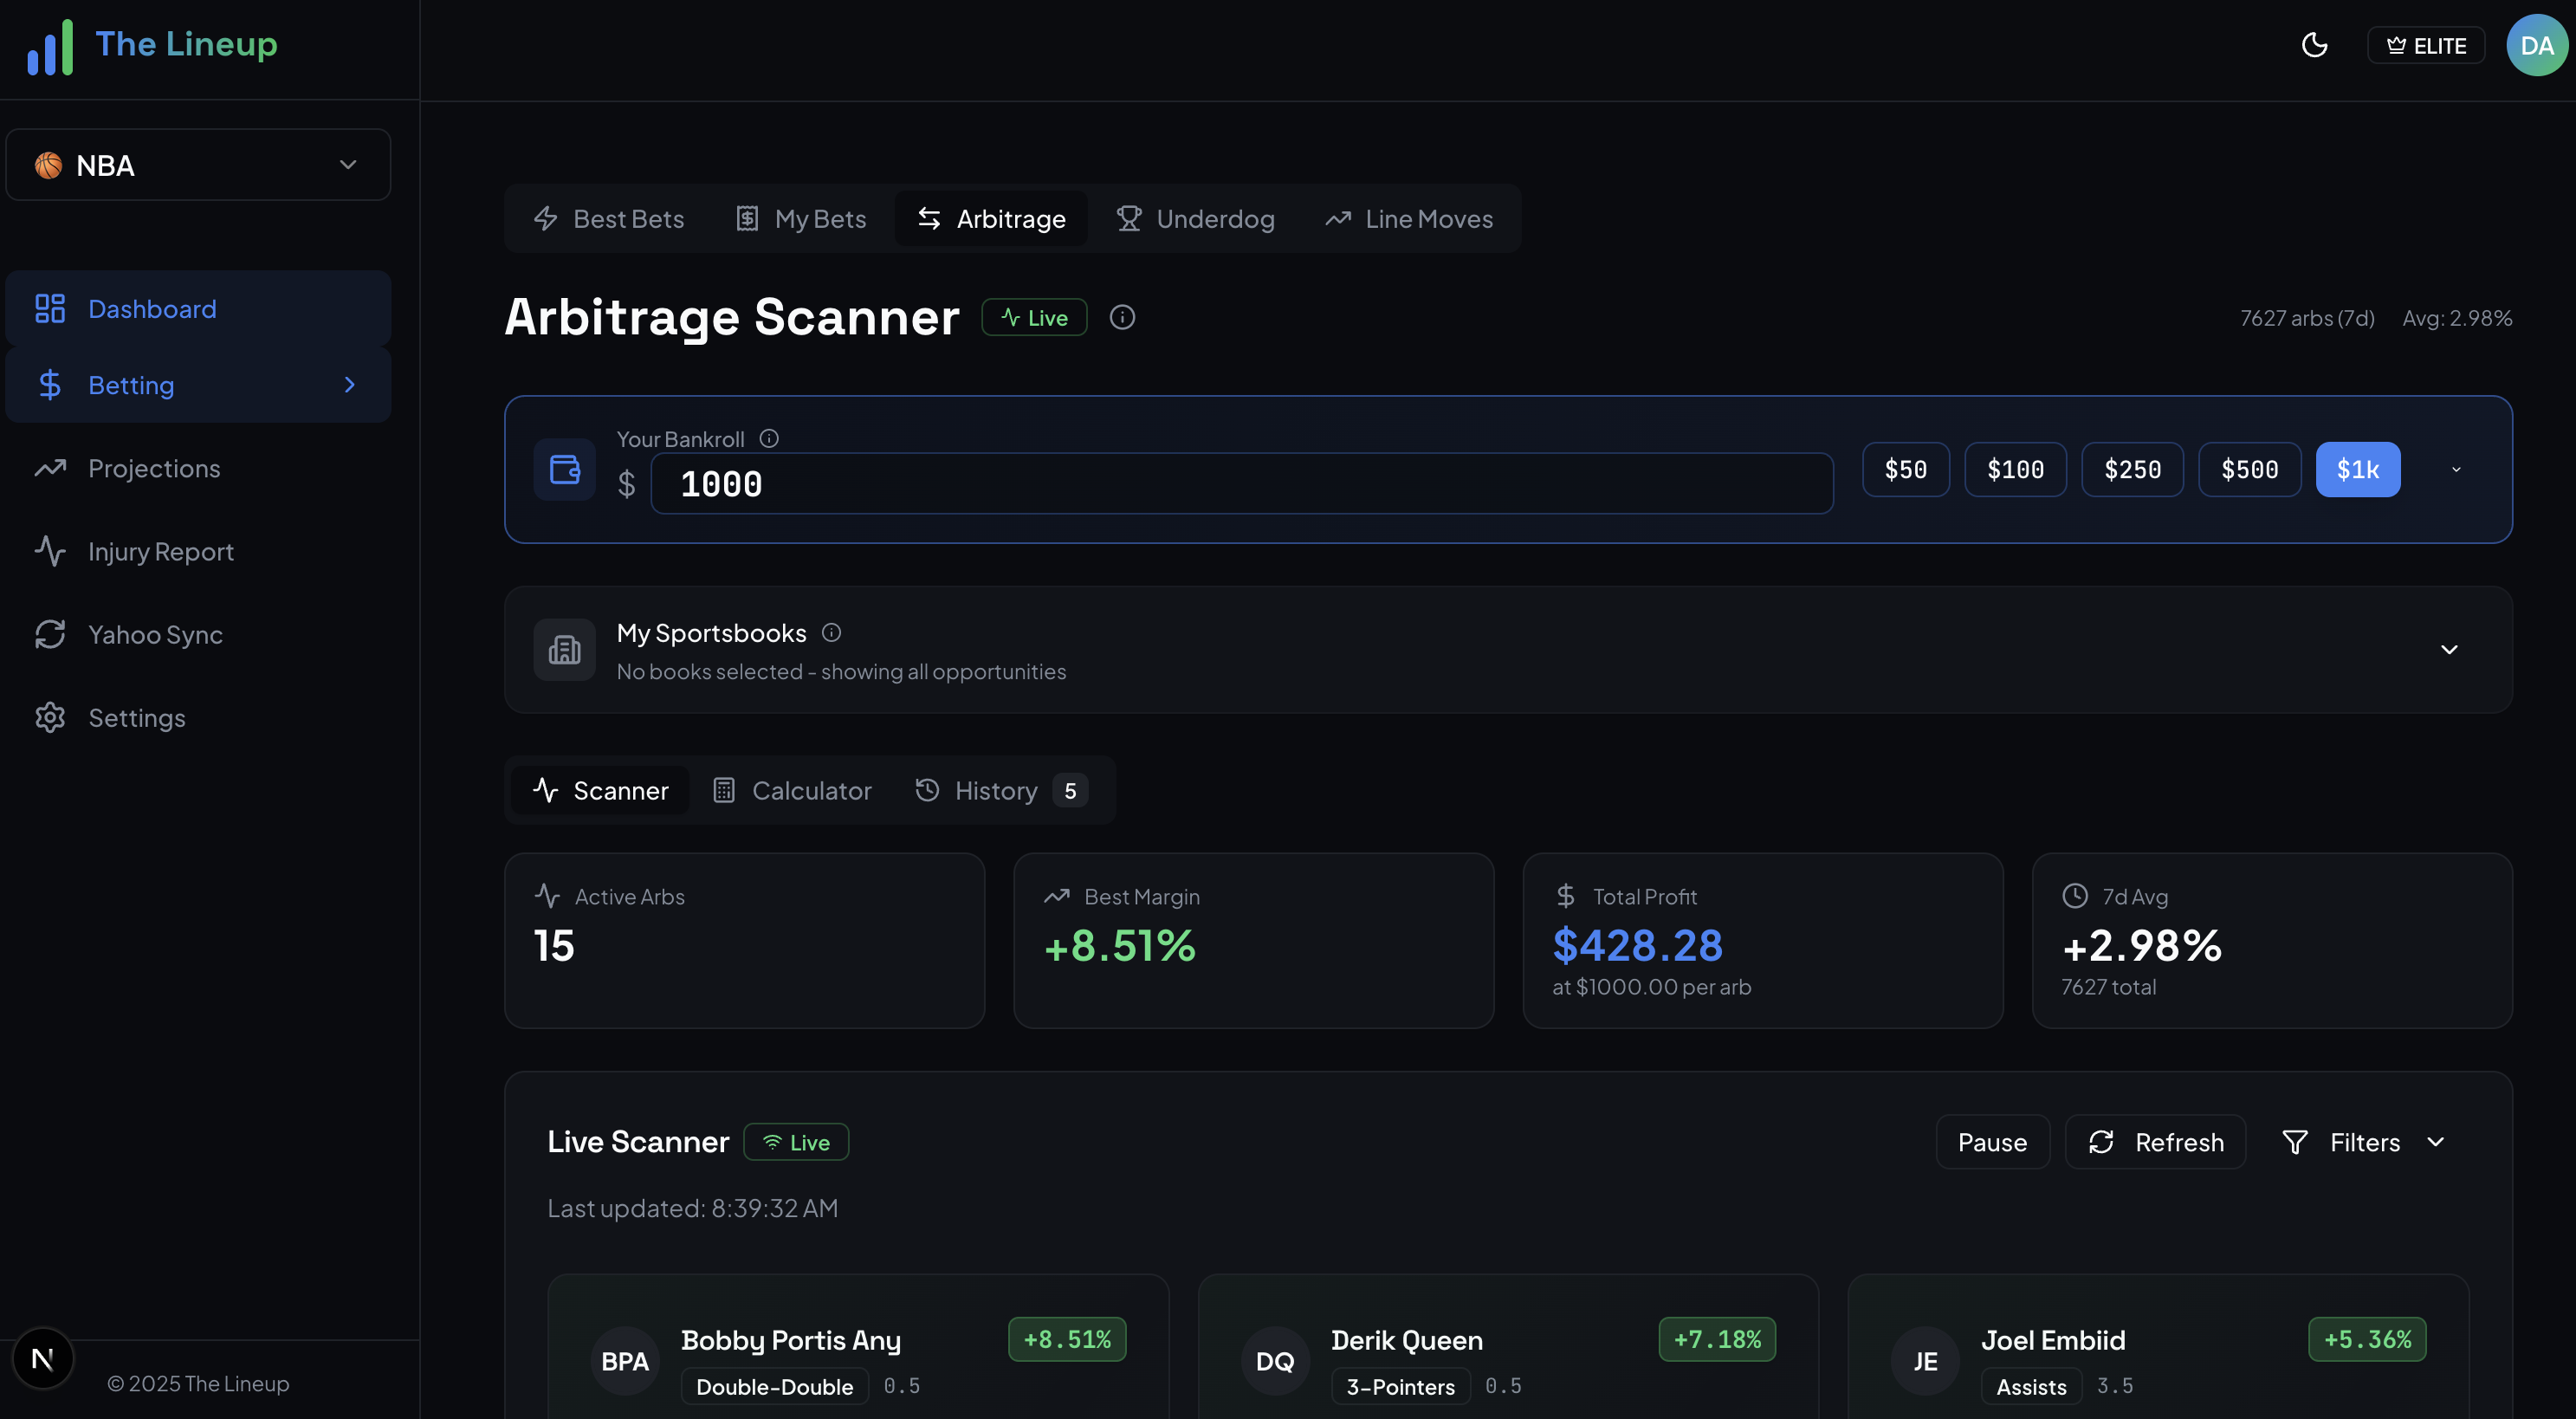Select the $1k bankroll preset
The width and height of the screenshot is (2576, 1419).
point(2357,469)
